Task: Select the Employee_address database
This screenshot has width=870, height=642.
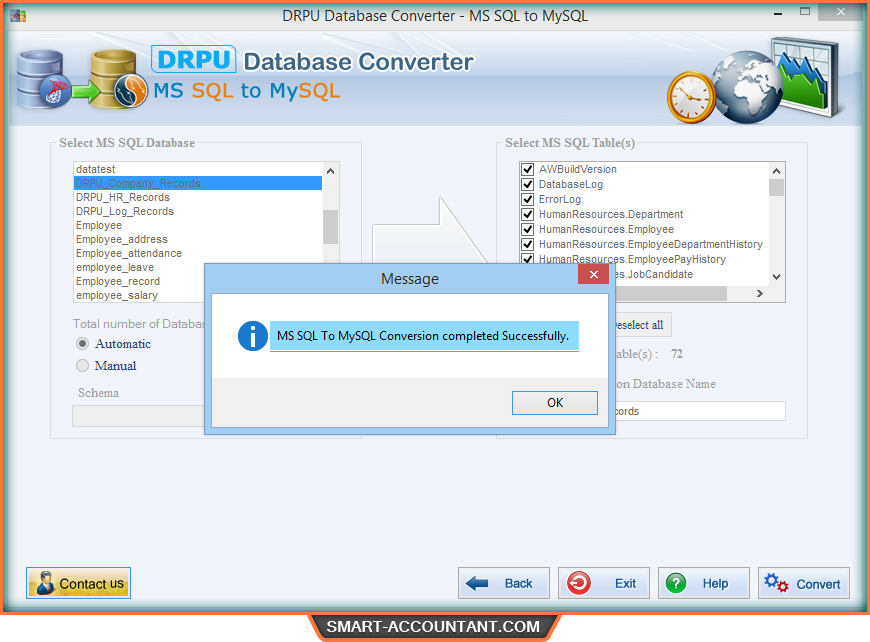Action: click(198, 239)
